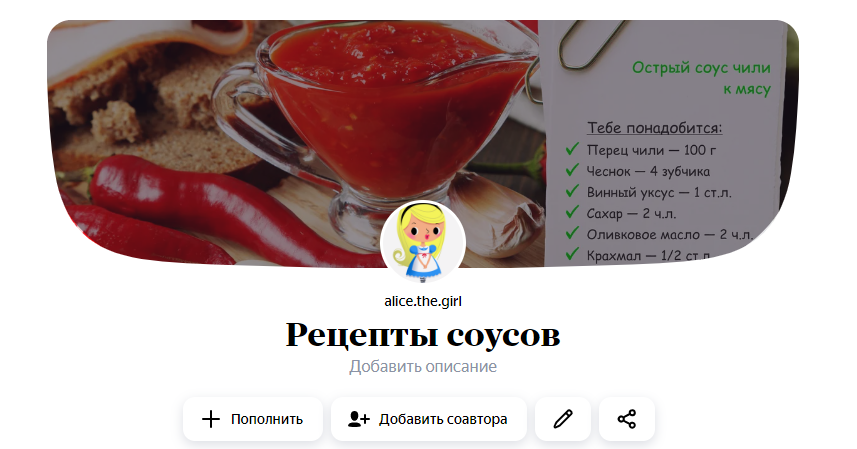Click the pencil edit icon
Image resolution: width=857 pixels, height=449 pixels.
(x=563, y=419)
